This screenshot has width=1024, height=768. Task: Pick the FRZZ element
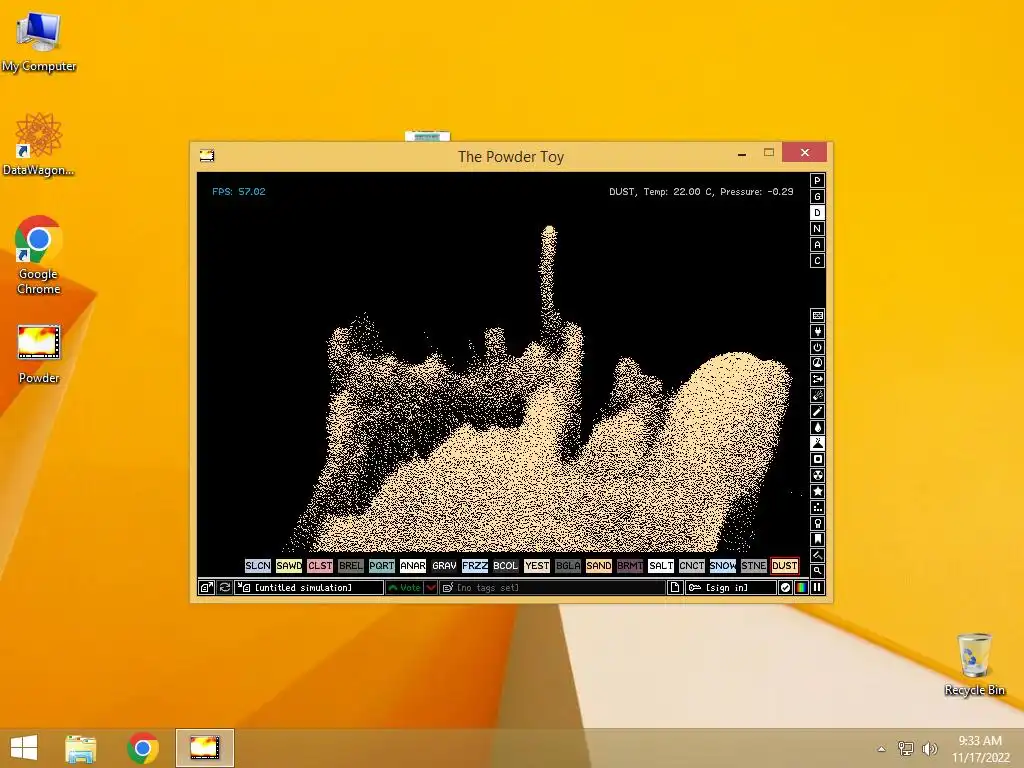click(475, 566)
